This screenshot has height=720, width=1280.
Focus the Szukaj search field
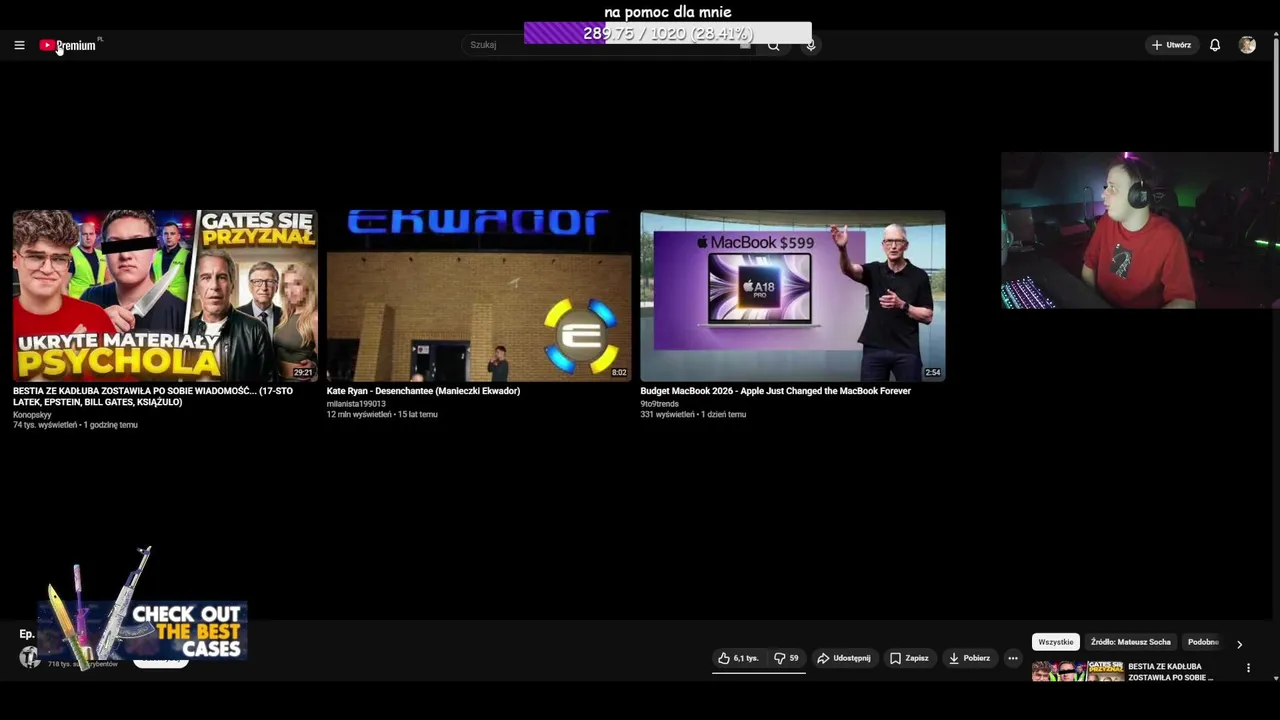[x=608, y=45]
